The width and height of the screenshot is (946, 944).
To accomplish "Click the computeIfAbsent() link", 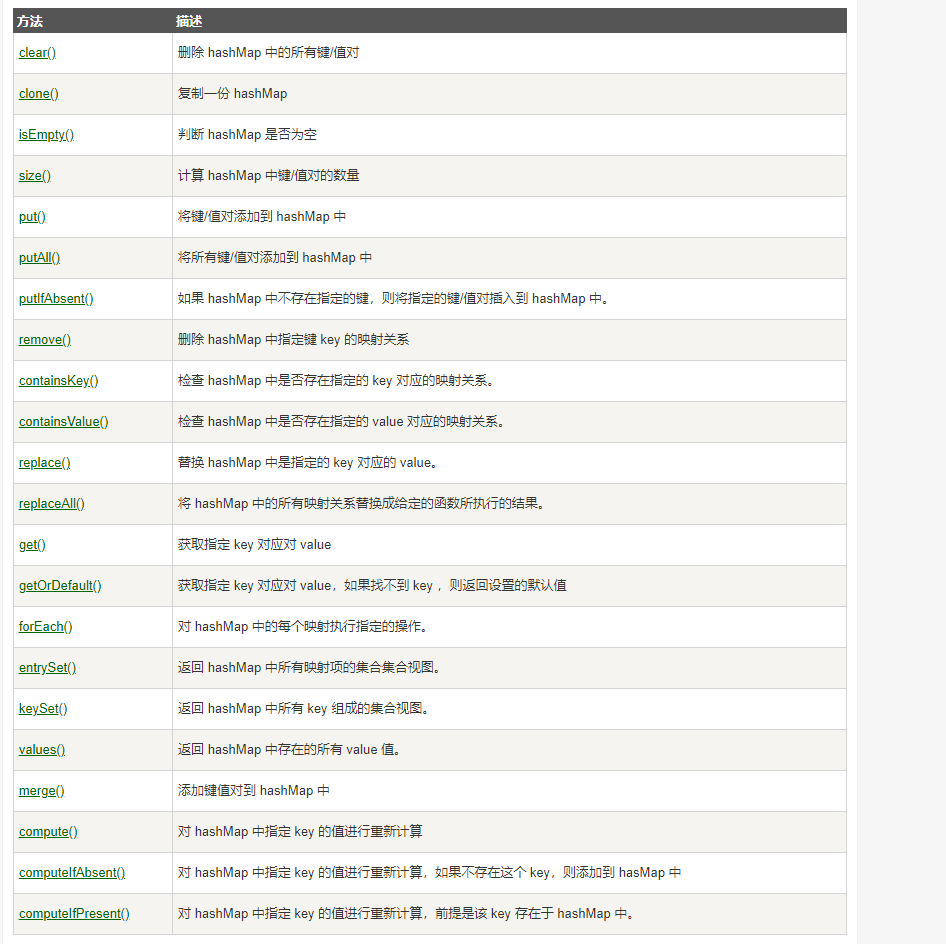I will pos(72,873).
